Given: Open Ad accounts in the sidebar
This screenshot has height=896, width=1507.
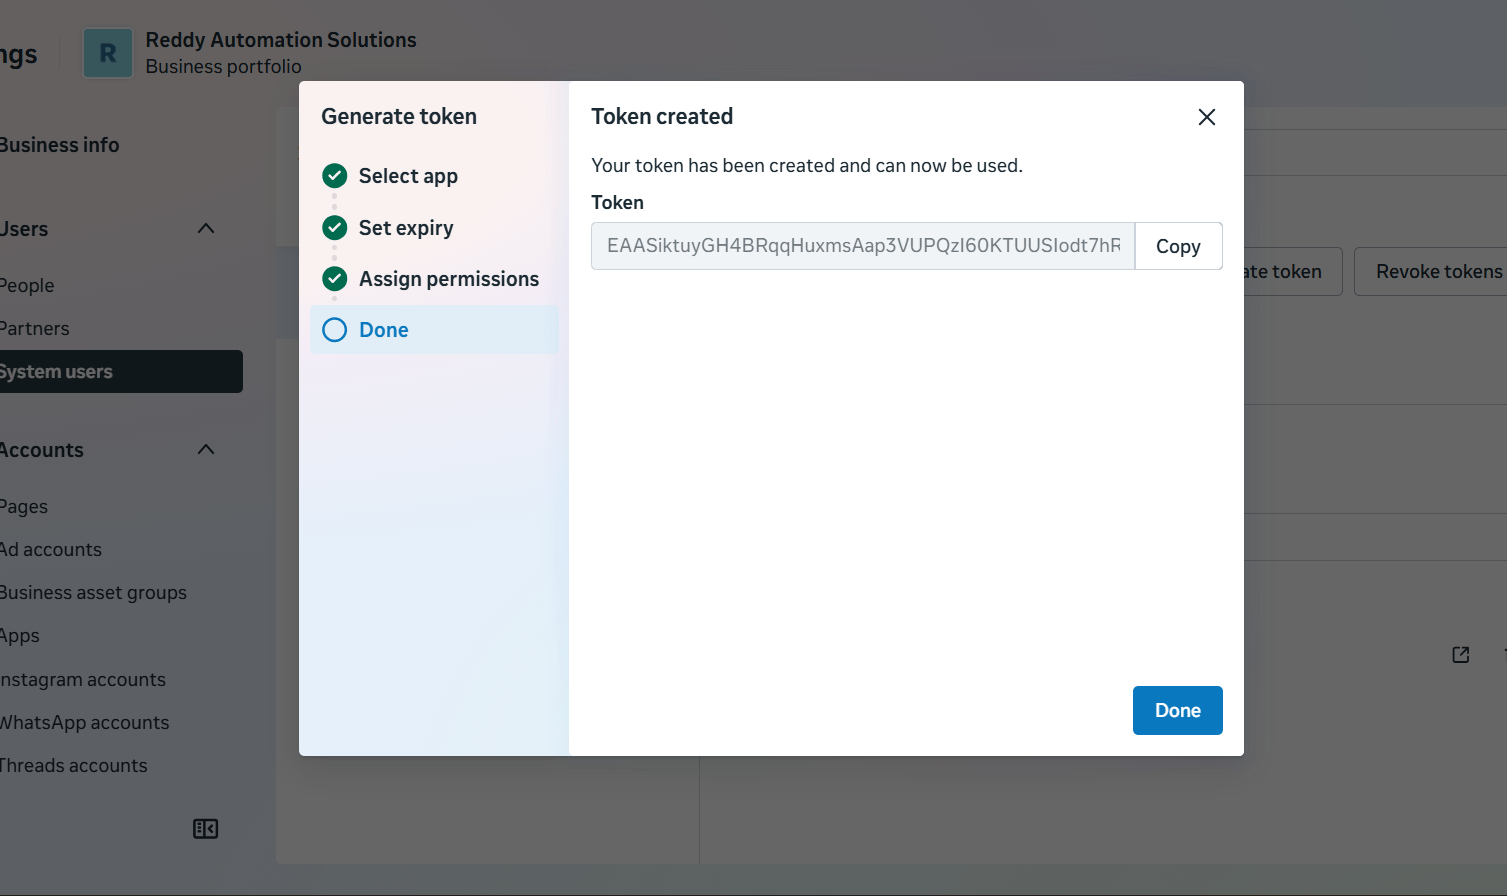Looking at the screenshot, I should (x=51, y=549).
